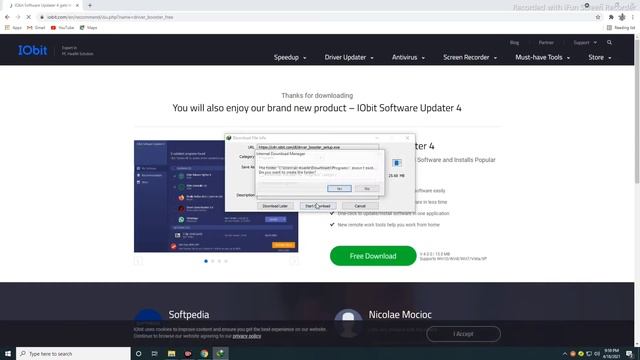Close the IObit Software Updater tab
This screenshot has height=360, width=640.
point(77,5)
